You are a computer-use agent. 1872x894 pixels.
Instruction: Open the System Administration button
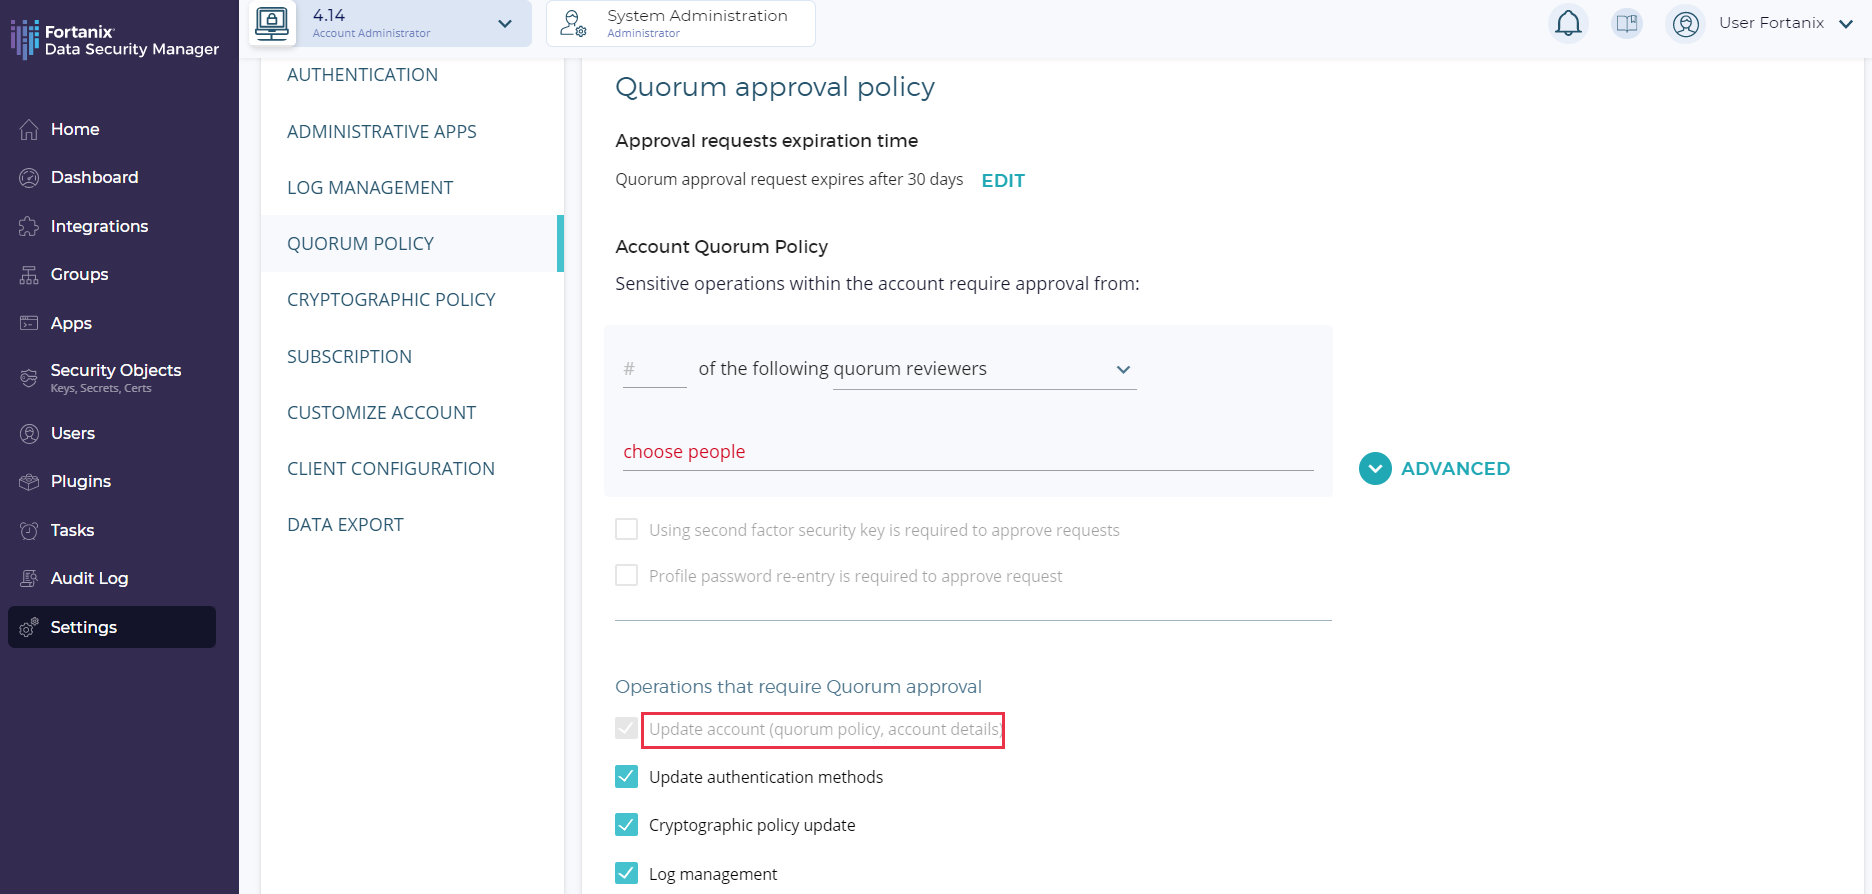[681, 23]
